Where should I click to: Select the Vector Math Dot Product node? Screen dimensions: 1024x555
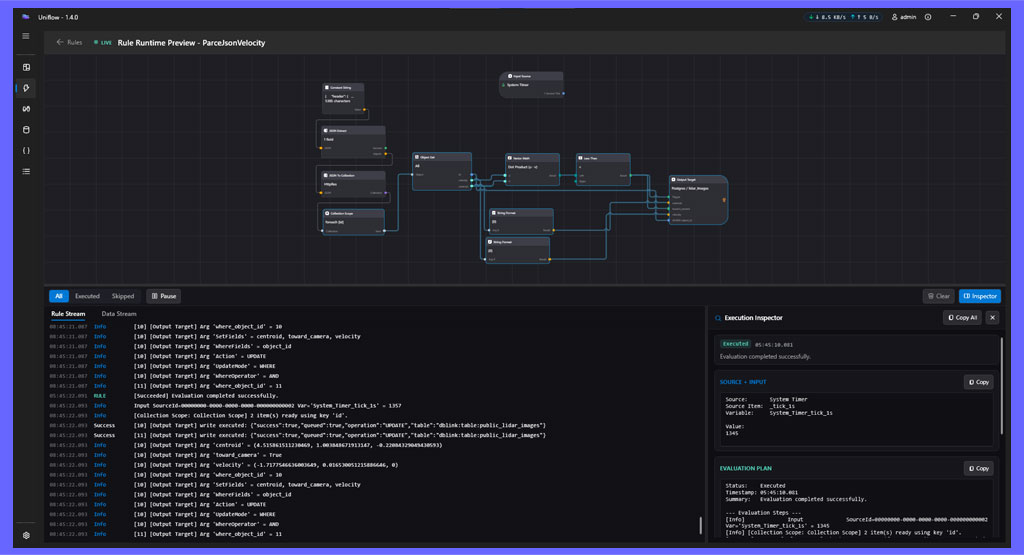coord(532,169)
